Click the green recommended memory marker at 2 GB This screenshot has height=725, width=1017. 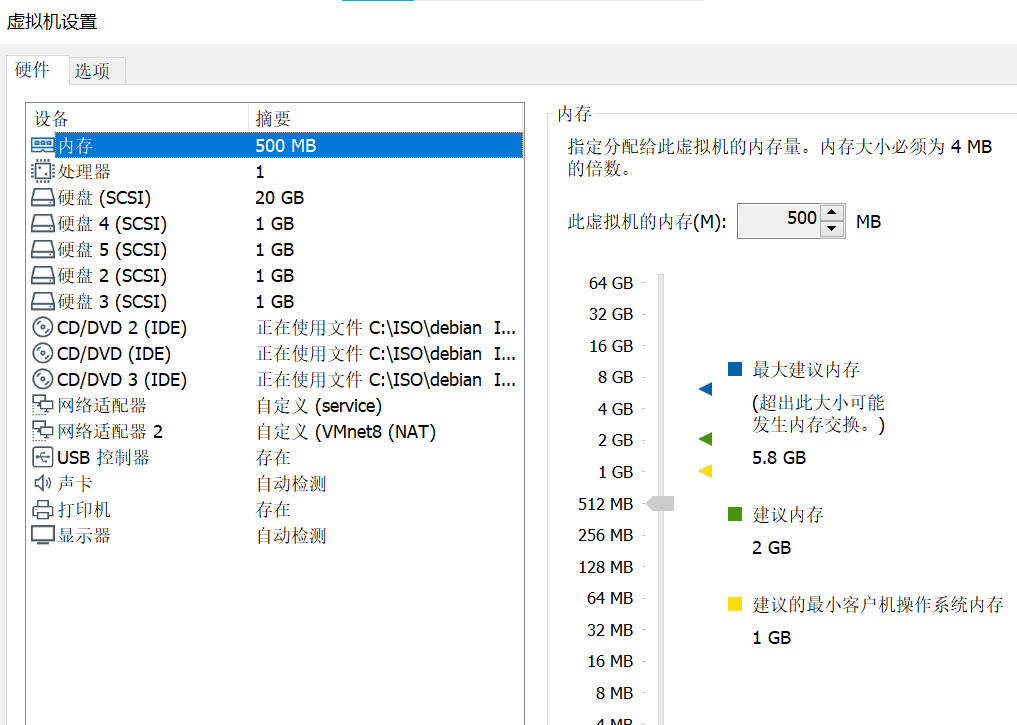pos(706,439)
